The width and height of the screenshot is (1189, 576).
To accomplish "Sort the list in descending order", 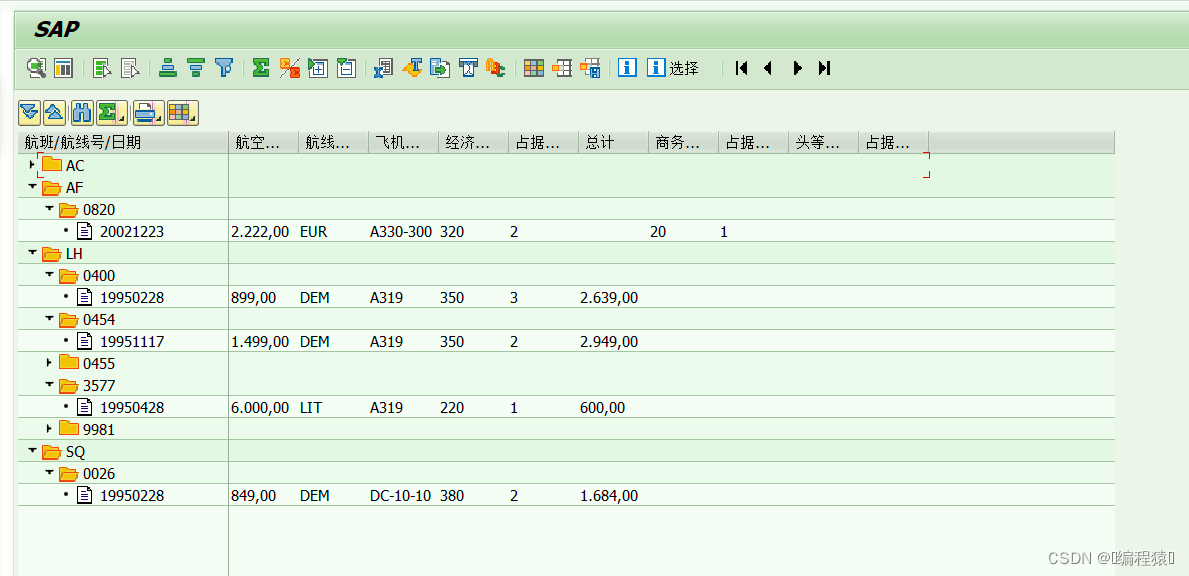I will pos(196,68).
